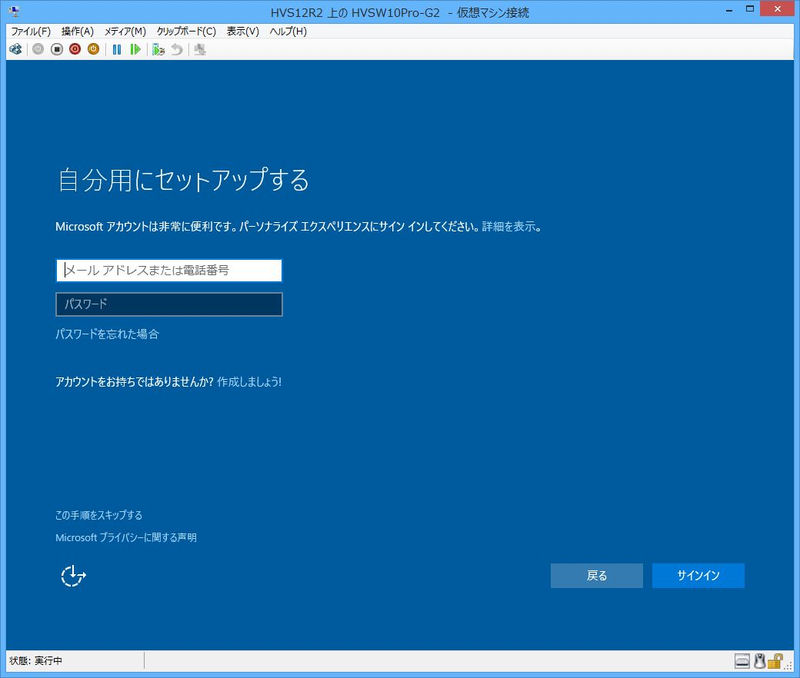800x678 pixels.
Task: Click the Checkpoint toolbar icon
Action: point(158,49)
